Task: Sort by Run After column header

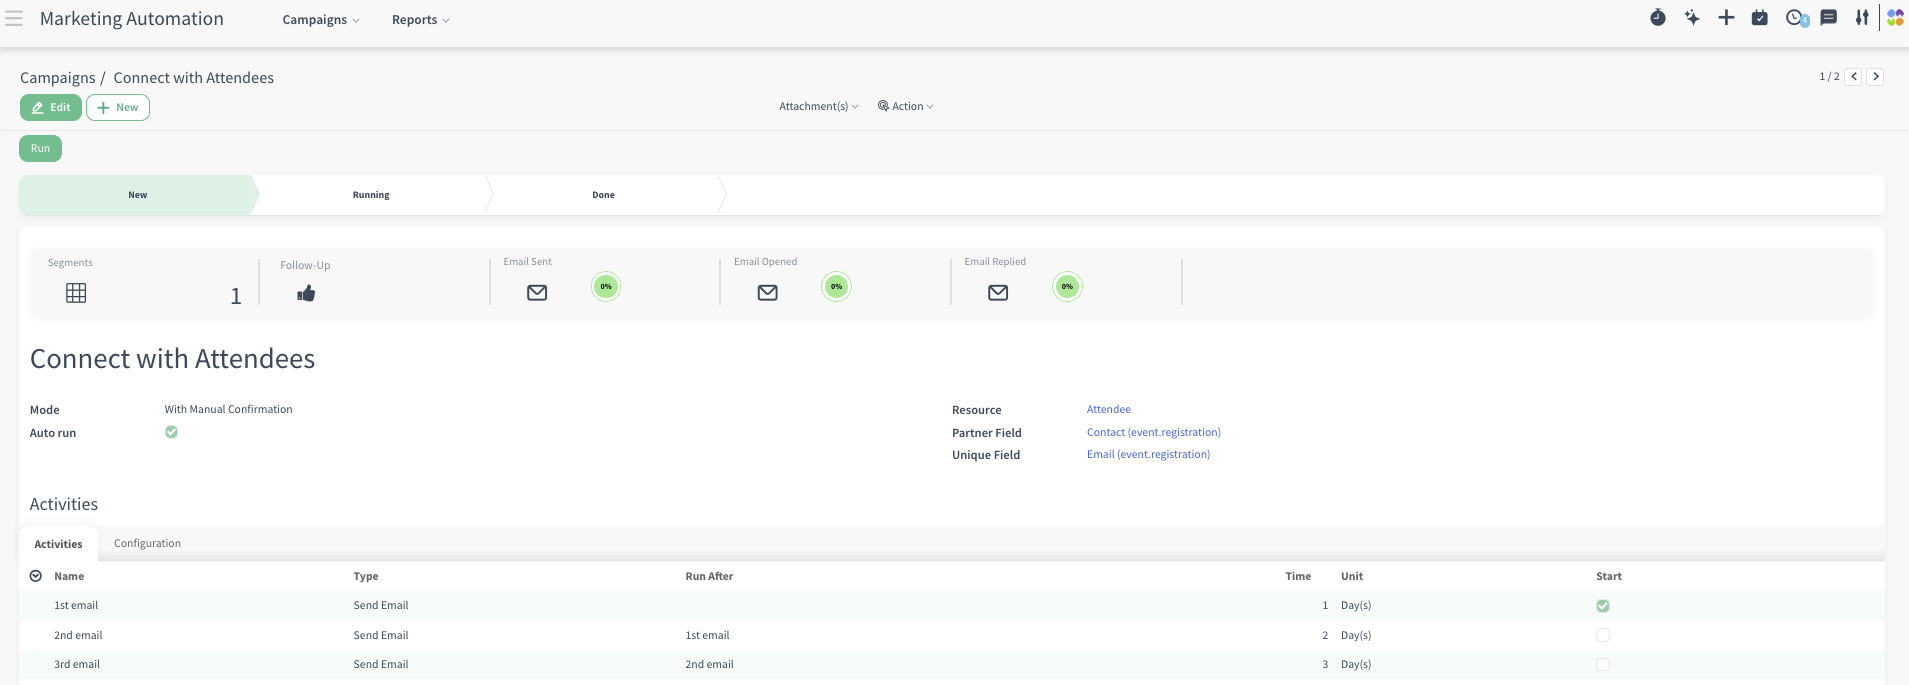Action: point(709,576)
